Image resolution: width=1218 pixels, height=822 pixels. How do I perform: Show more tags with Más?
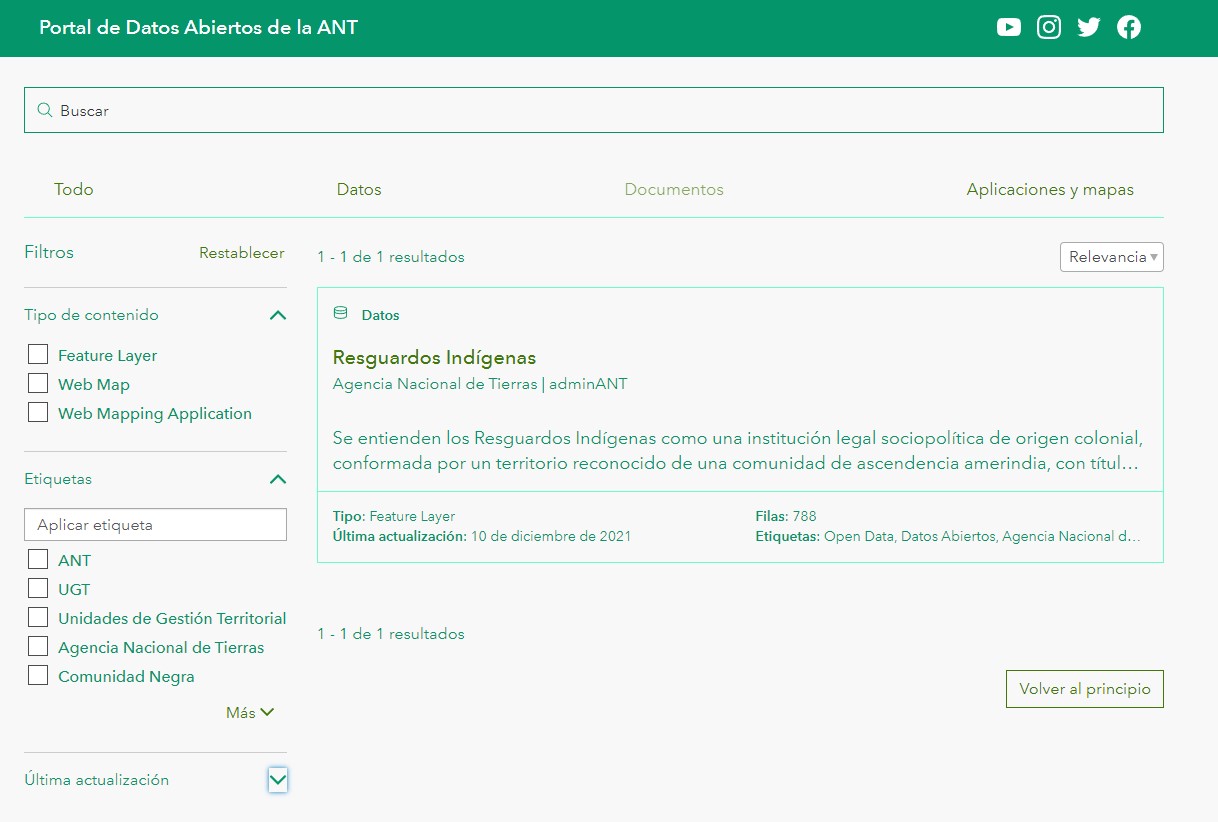250,713
